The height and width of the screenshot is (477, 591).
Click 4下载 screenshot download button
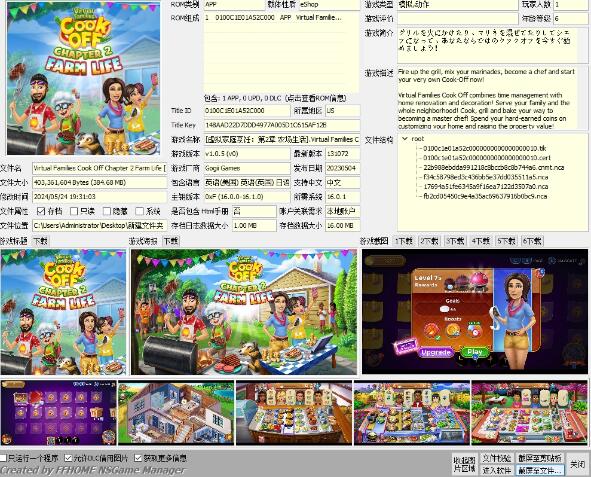[x=481, y=241]
